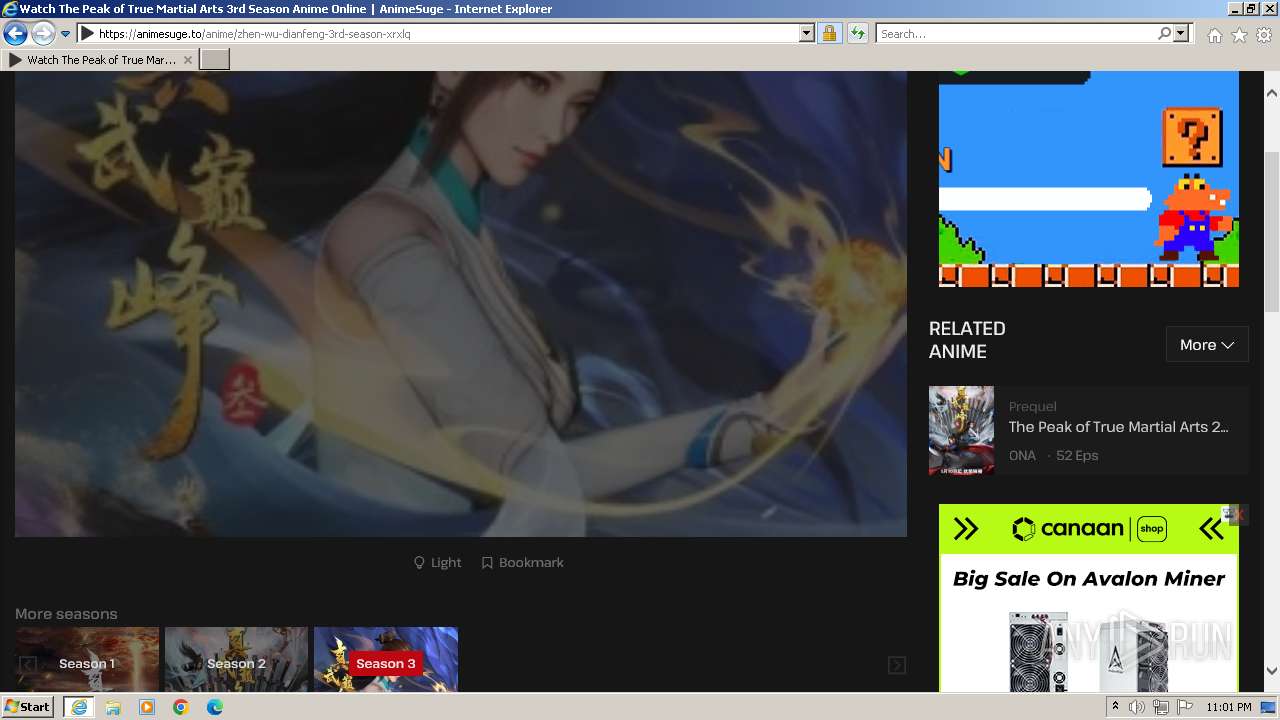Viewport: 1280px width, 720px height.
Task: Click the page scrollbar up arrow
Action: pyautogui.click(x=1272, y=92)
